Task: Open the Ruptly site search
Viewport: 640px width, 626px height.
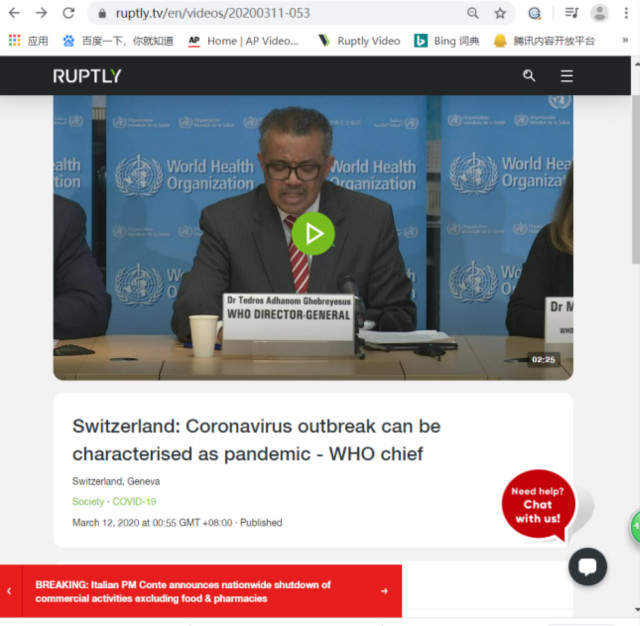Action: (x=529, y=76)
